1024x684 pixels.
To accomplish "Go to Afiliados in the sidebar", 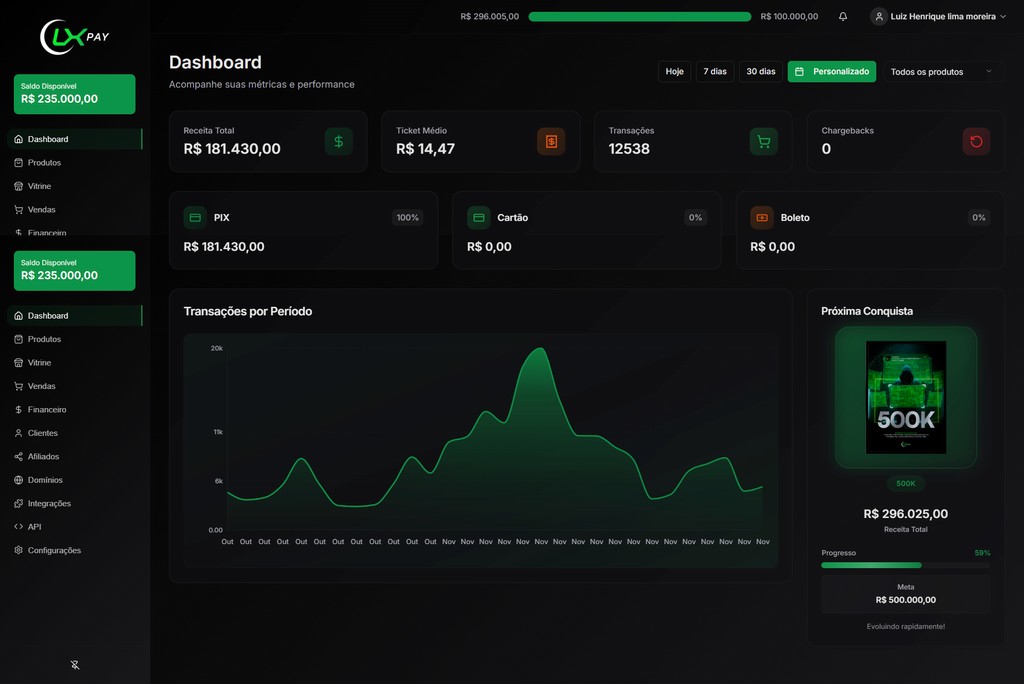I will 74,457.
